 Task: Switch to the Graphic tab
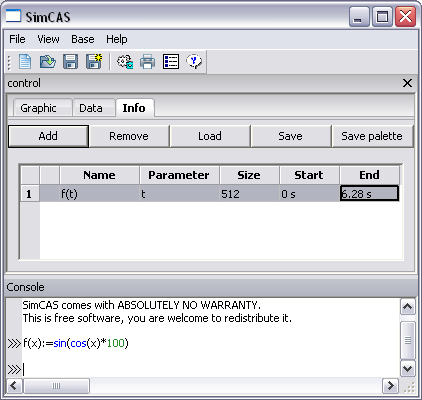[x=38, y=108]
